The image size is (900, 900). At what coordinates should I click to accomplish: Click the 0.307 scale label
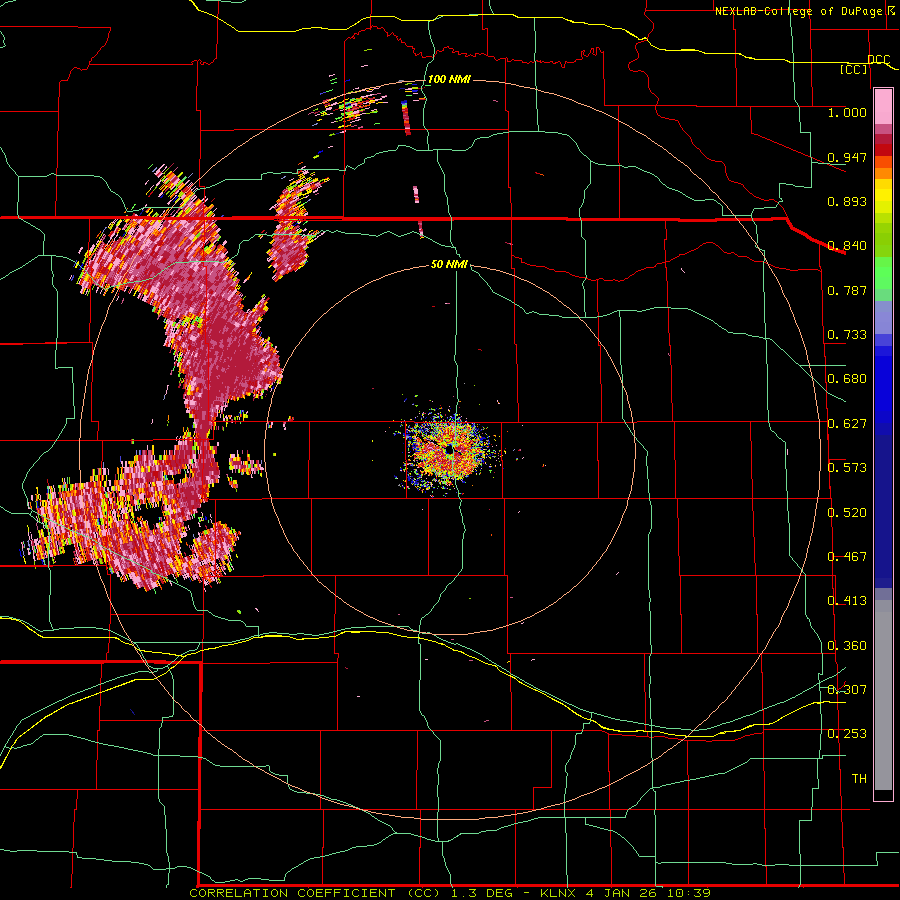tap(847, 689)
